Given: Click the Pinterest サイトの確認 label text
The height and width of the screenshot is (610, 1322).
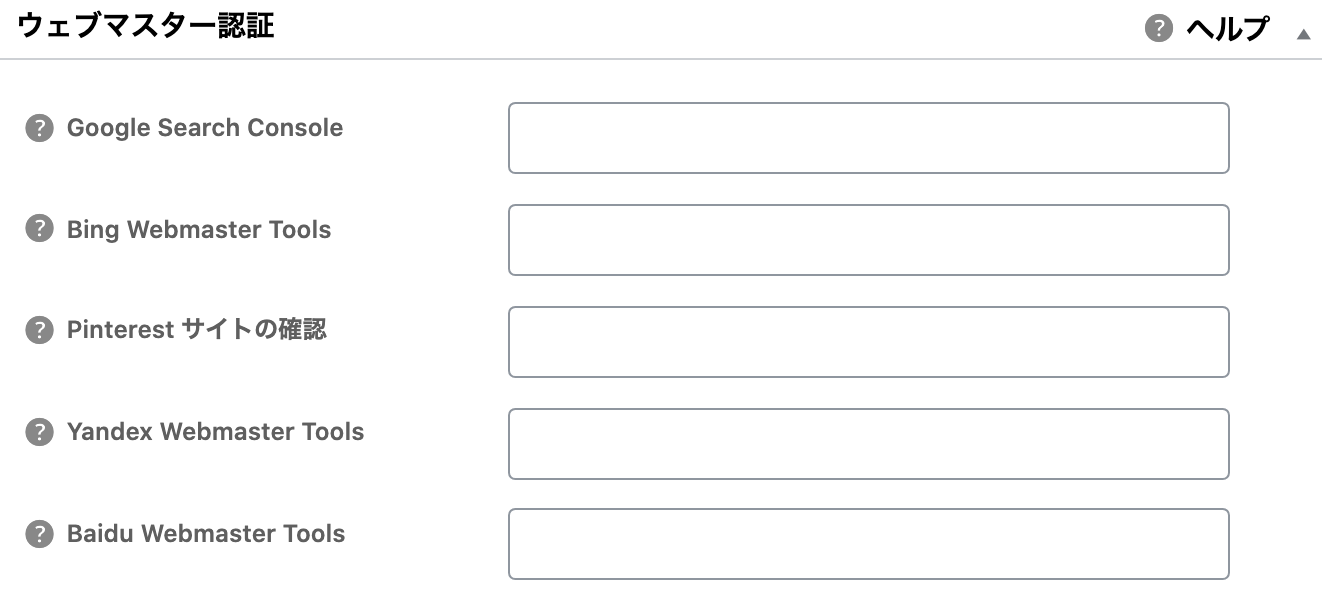Looking at the screenshot, I should point(197,330).
